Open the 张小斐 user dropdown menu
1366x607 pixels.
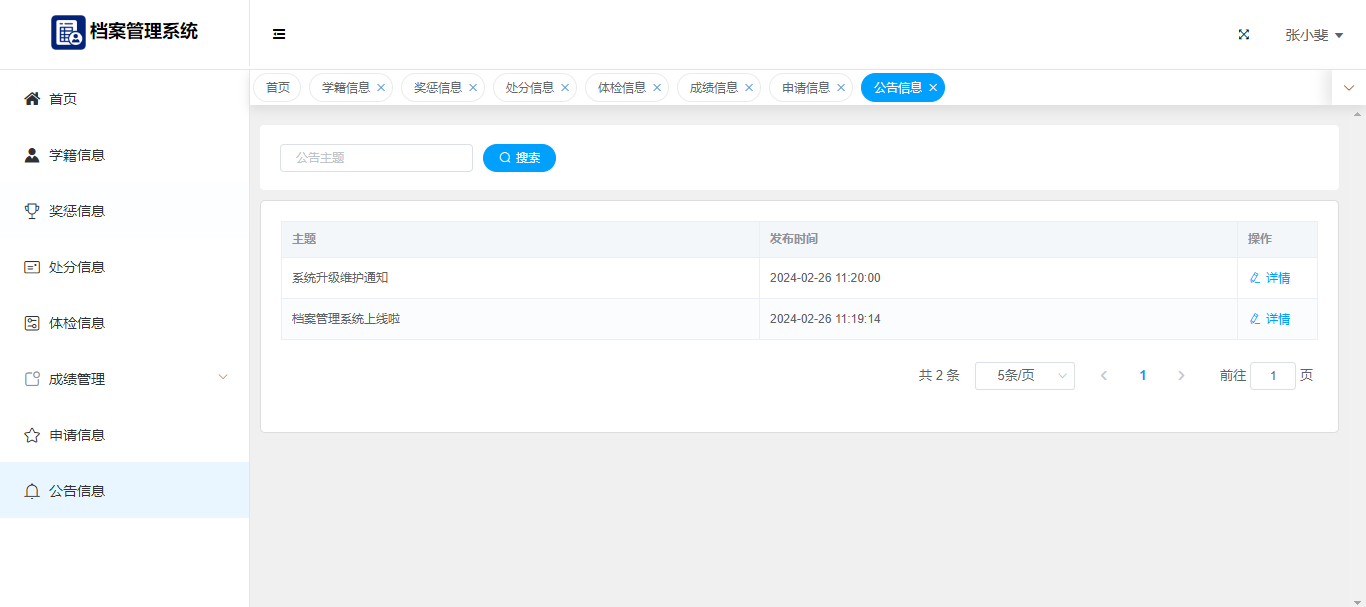coord(1313,35)
